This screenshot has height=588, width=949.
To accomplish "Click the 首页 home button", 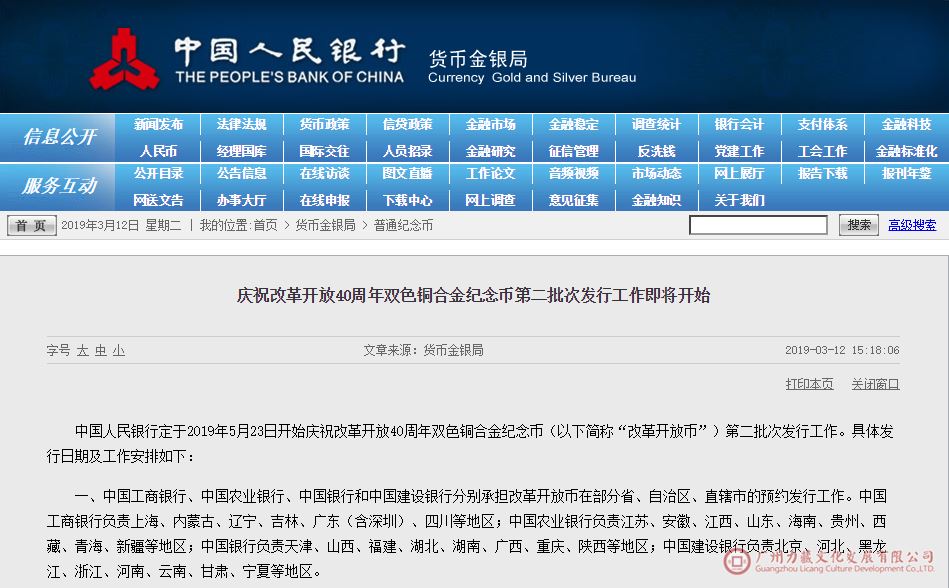I will (x=32, y=226).
